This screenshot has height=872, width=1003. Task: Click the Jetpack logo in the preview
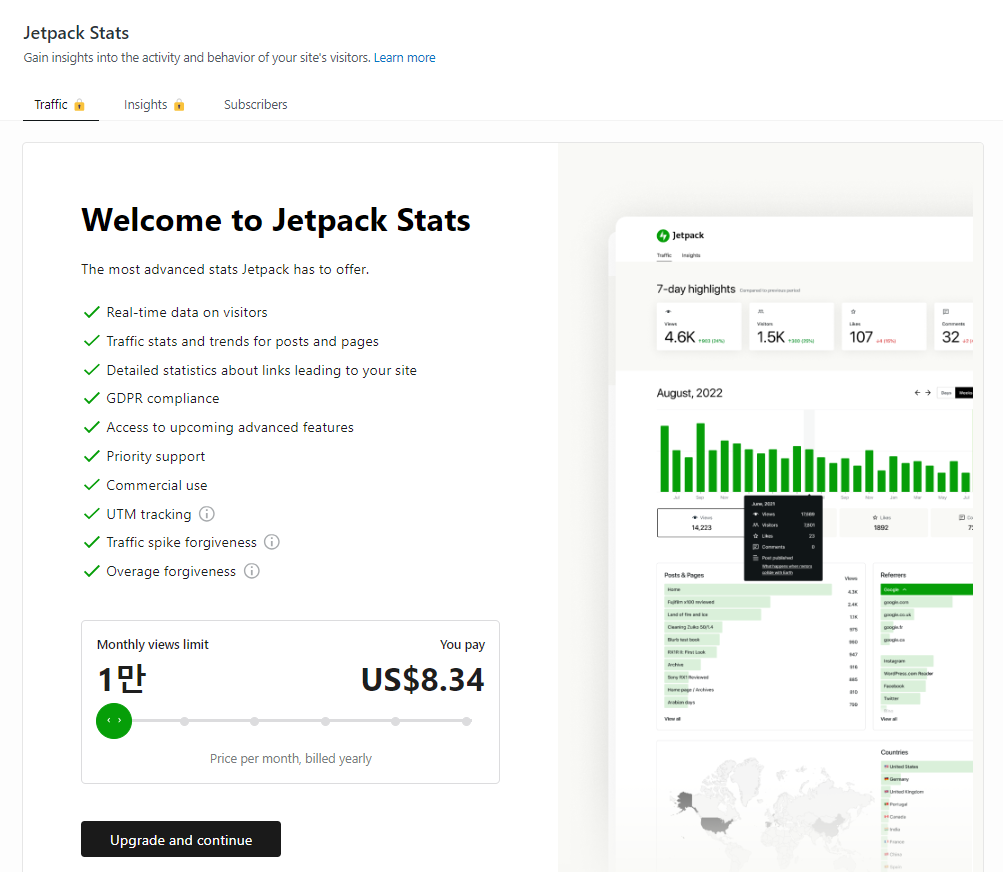(x=681, y=235)
